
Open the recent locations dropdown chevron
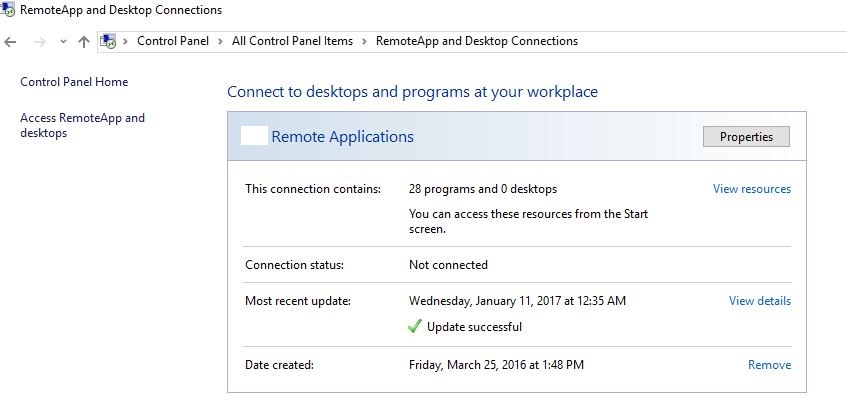tap(63, 42)
